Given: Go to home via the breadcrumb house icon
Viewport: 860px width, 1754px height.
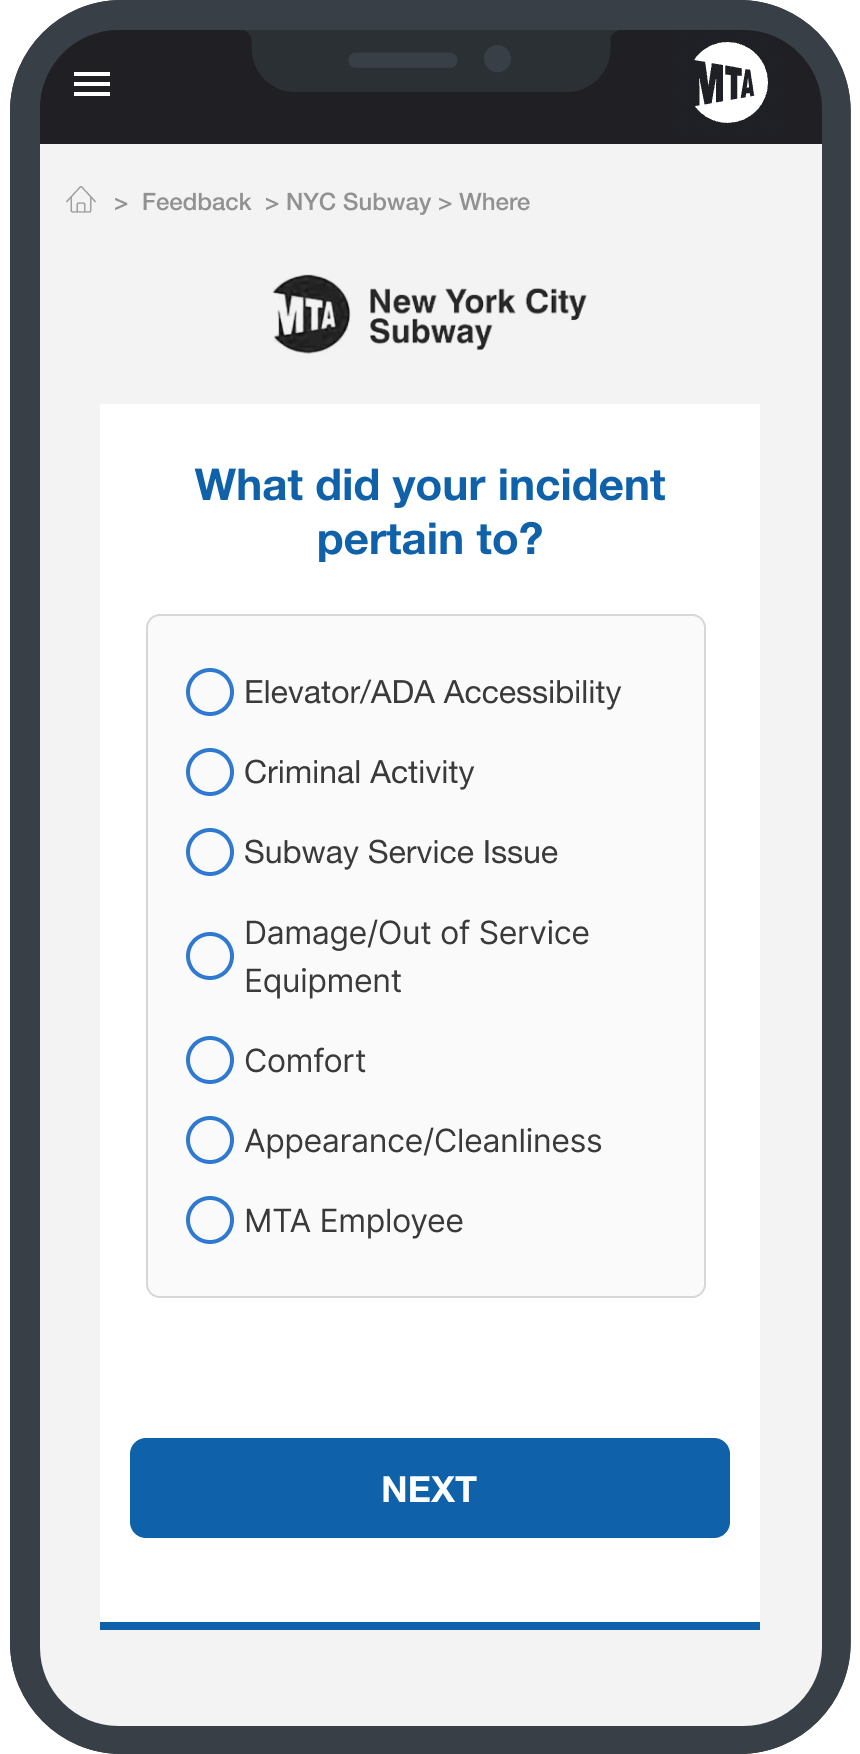Looking at the screenshot, I should 81,201.
